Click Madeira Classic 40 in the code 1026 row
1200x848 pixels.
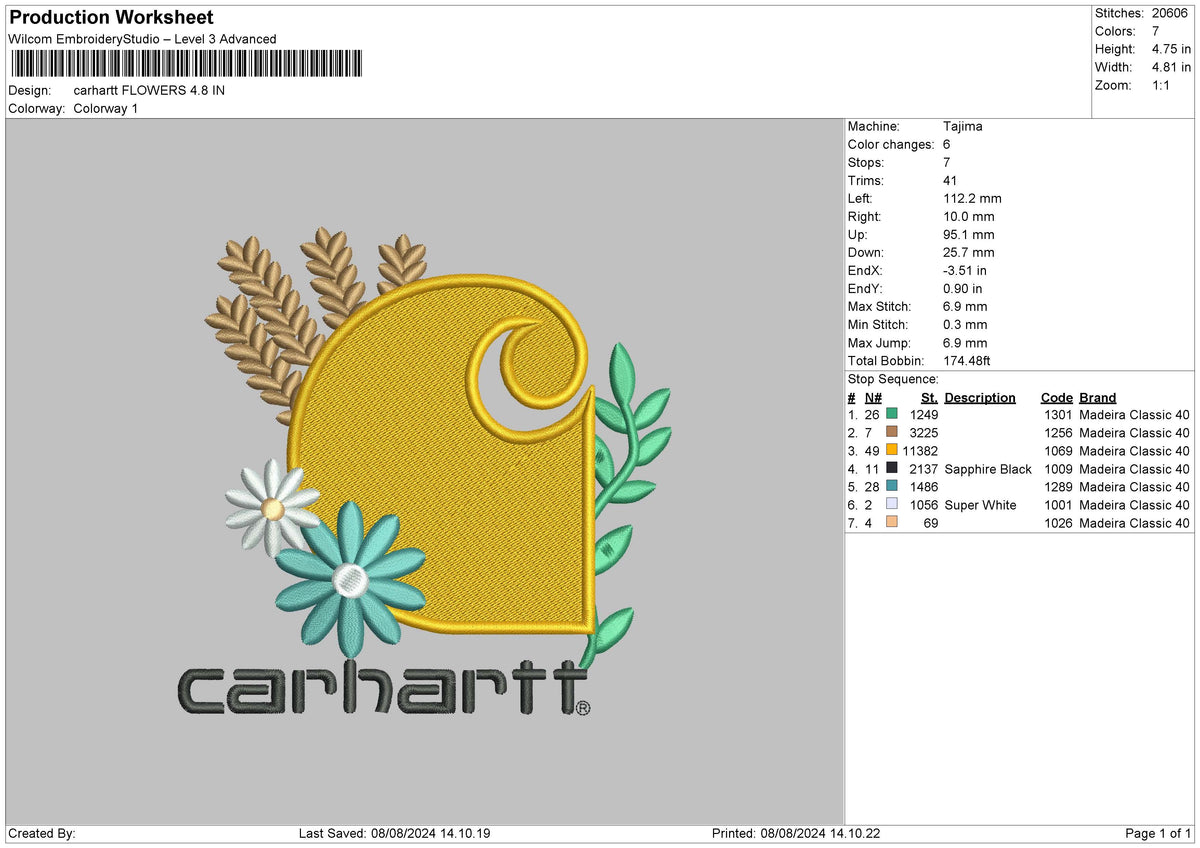click(1135, 522)
